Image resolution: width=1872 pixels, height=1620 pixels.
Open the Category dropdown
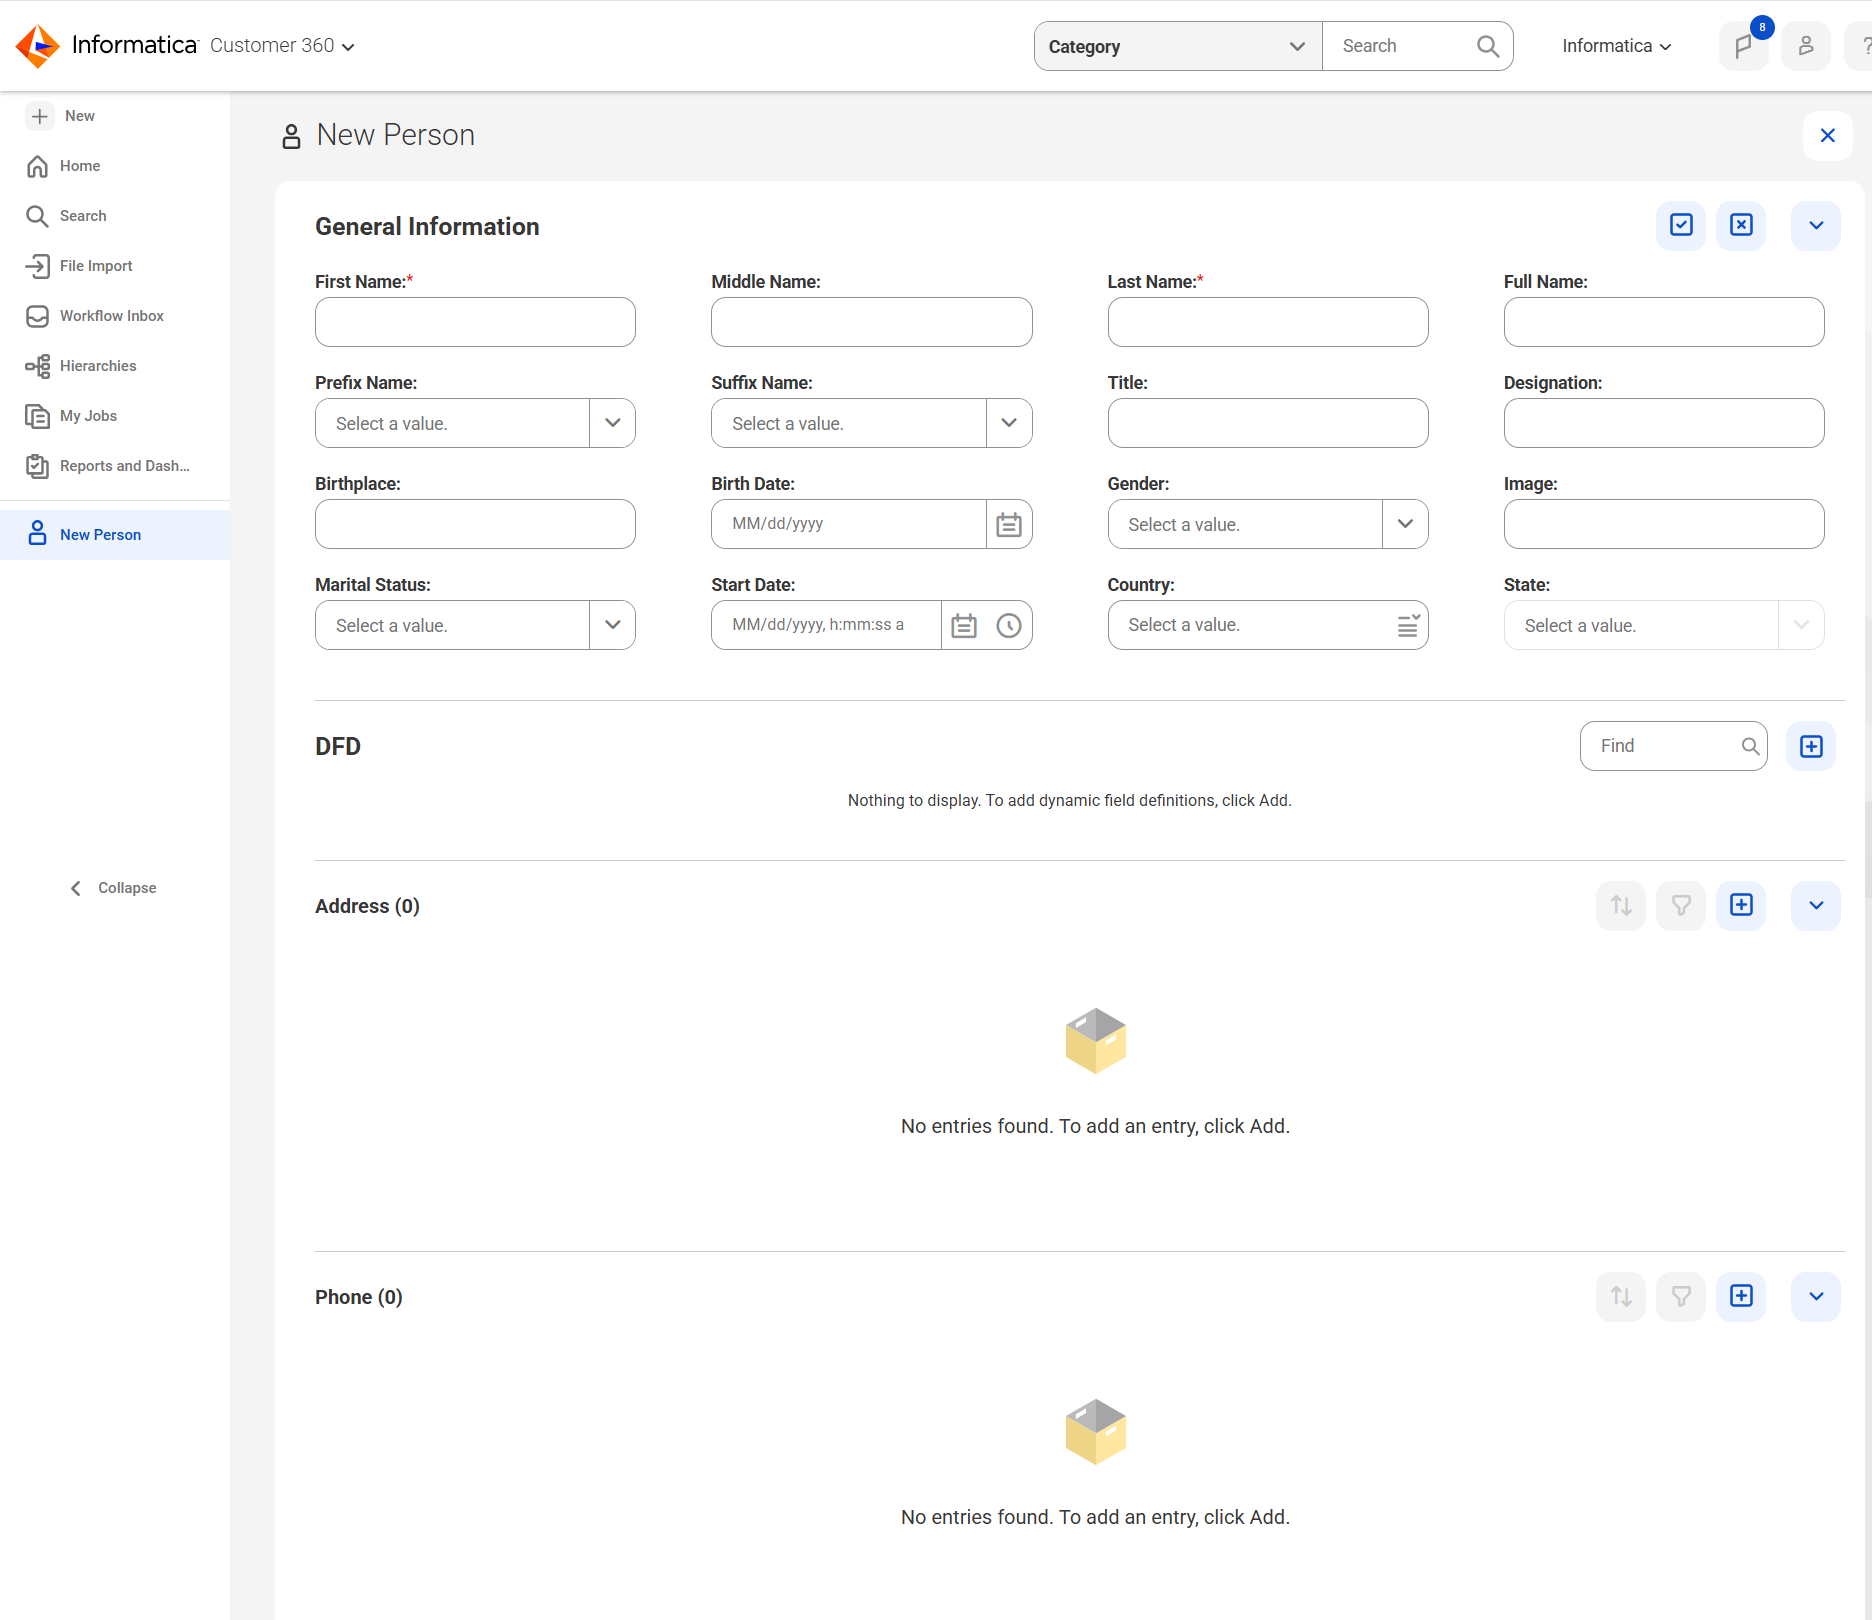(x=1178, y=46)
